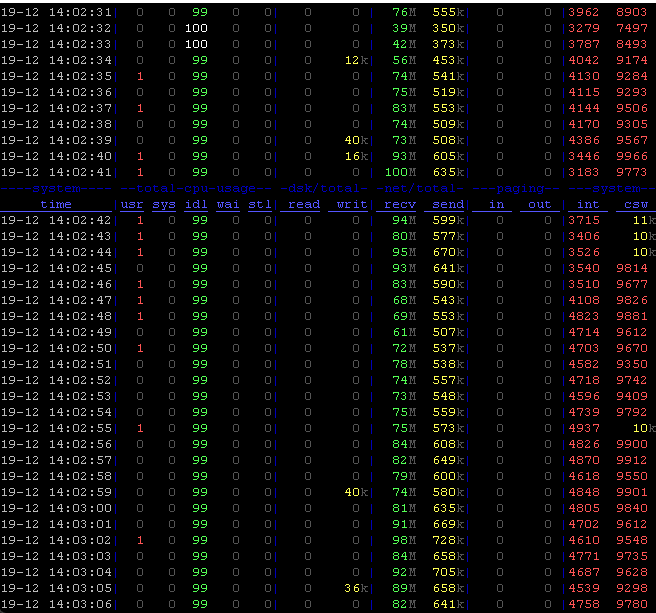This screenshot has width=656, height=613.
Task: Click the '36k' disk write value
Action: point(356,588)
